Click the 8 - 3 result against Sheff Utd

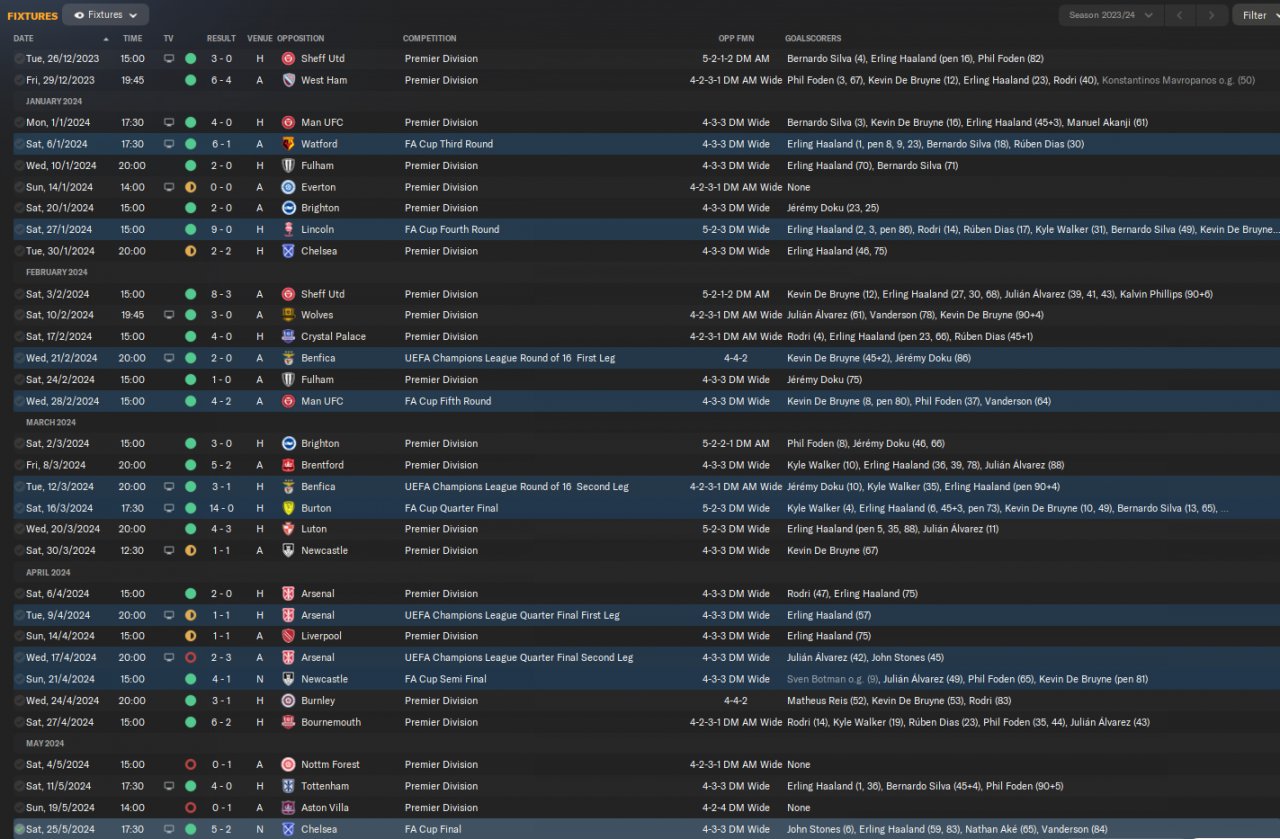coord(222,294)
